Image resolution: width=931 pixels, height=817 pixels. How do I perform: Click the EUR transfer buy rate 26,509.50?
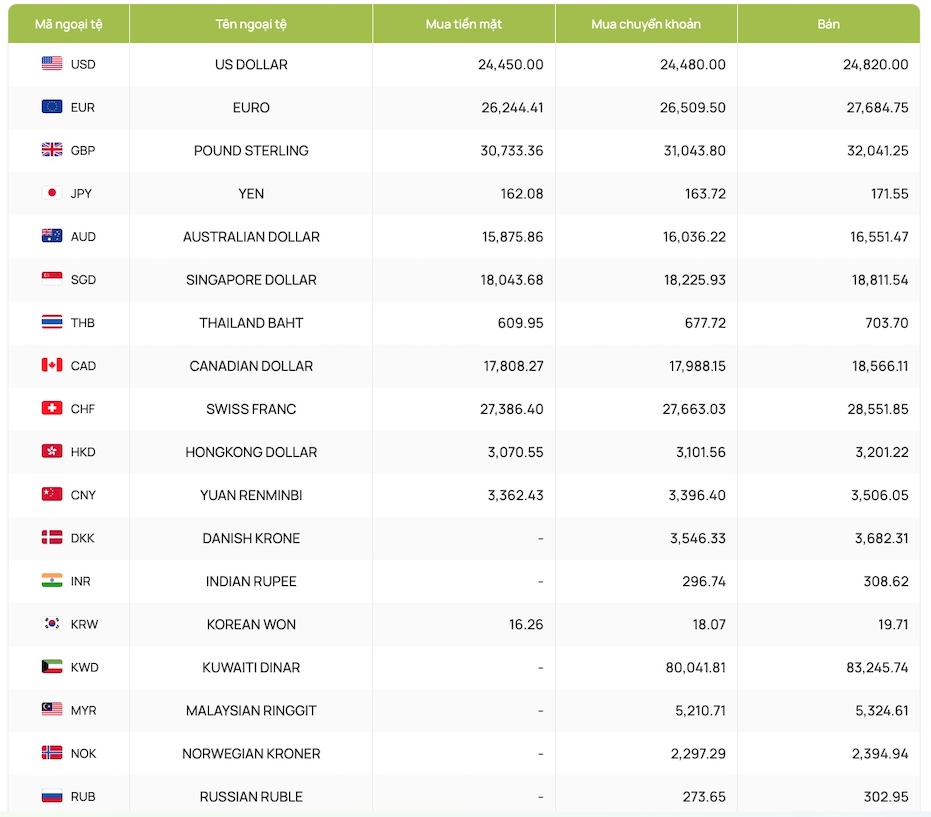click(693, 107)
